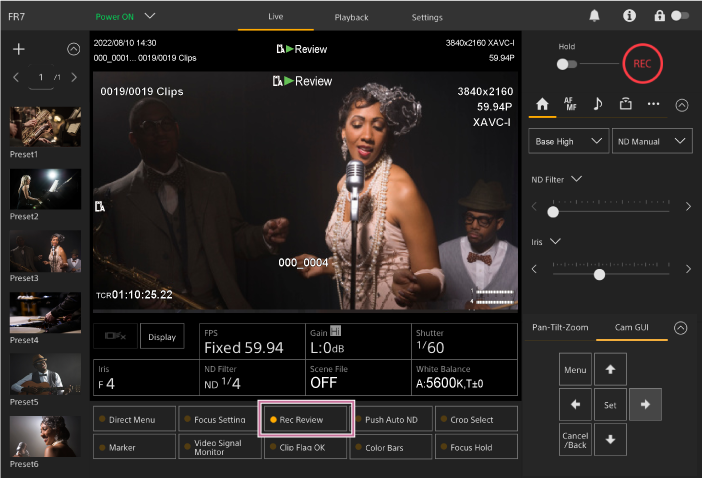Switch to the Pan-Tilt-Zoom tab

coord(559,327)
